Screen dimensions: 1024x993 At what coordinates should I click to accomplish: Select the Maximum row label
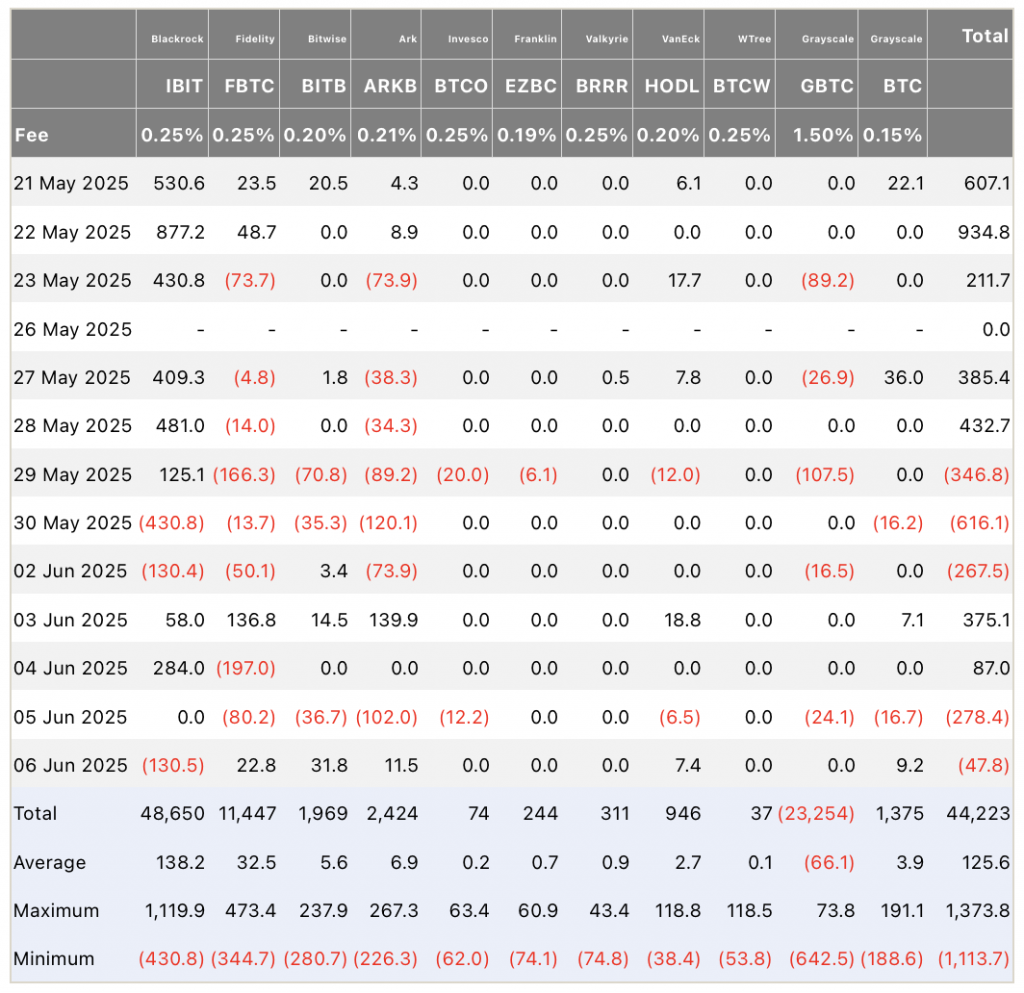56,911
